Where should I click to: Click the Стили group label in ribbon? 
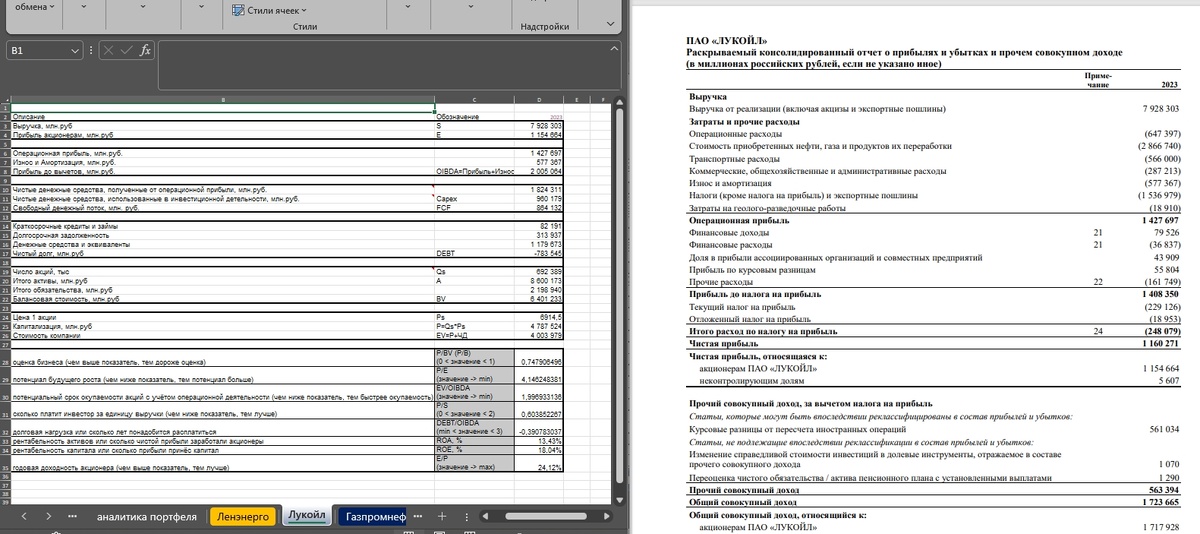click(x=305, y=27)
